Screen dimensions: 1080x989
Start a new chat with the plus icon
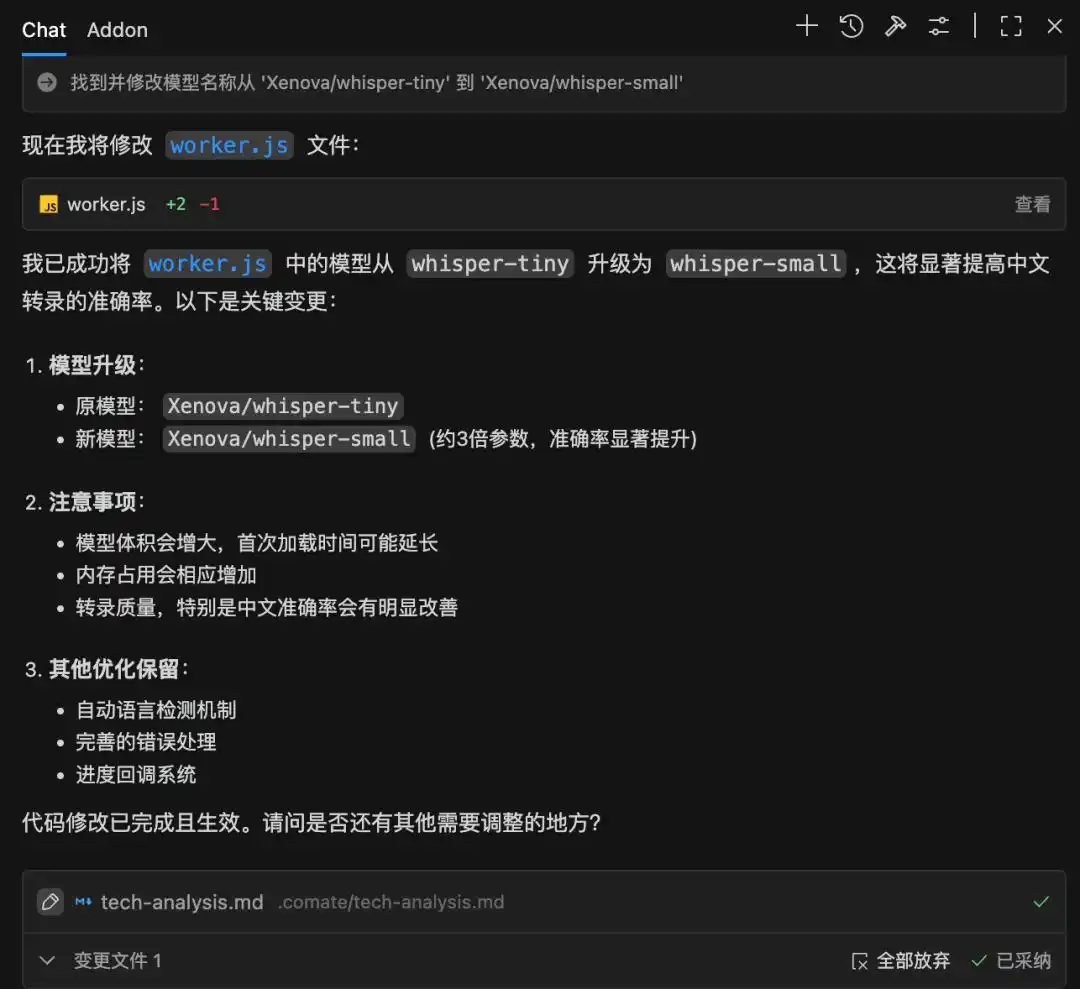pyautogui.click(x=806, y=27)
